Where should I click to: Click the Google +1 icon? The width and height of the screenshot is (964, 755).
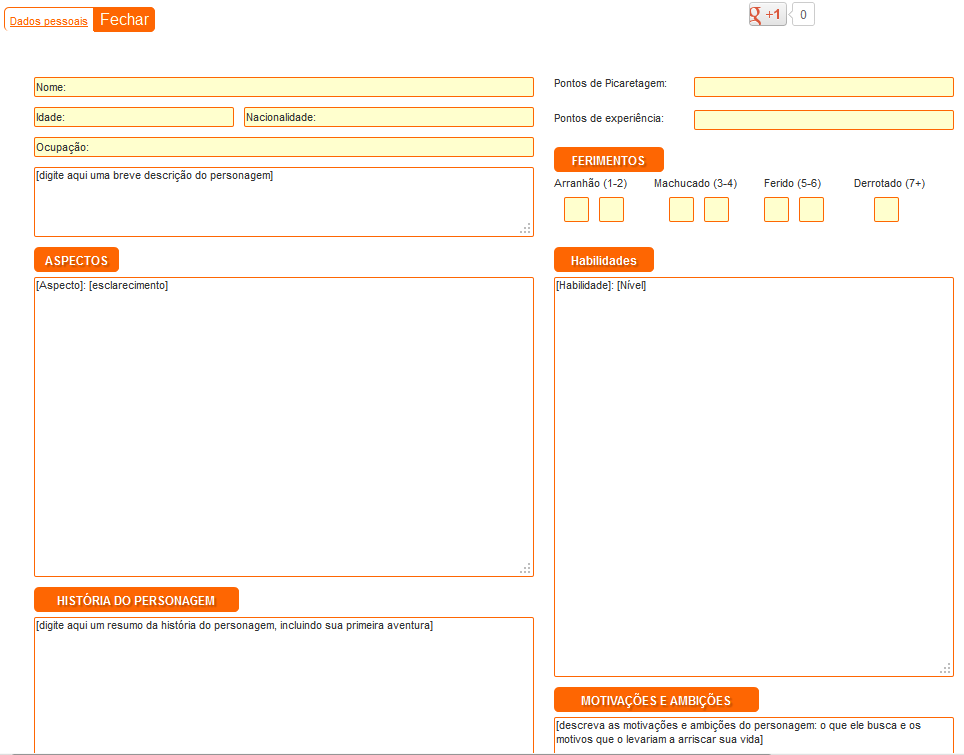click(767, 15)
